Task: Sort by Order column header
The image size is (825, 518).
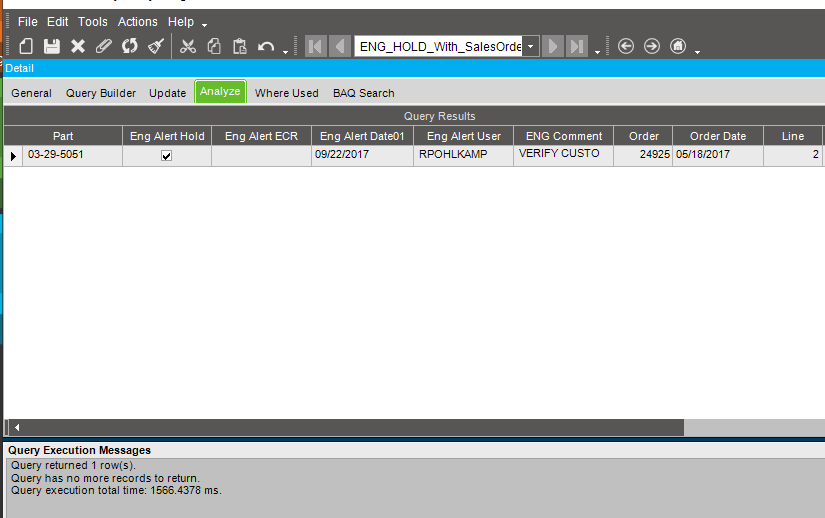Action: 643,136
